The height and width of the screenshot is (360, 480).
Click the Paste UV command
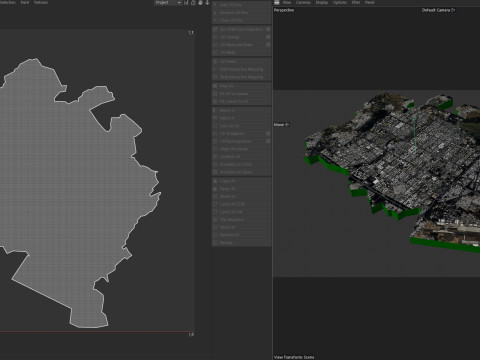click(241, 189)
